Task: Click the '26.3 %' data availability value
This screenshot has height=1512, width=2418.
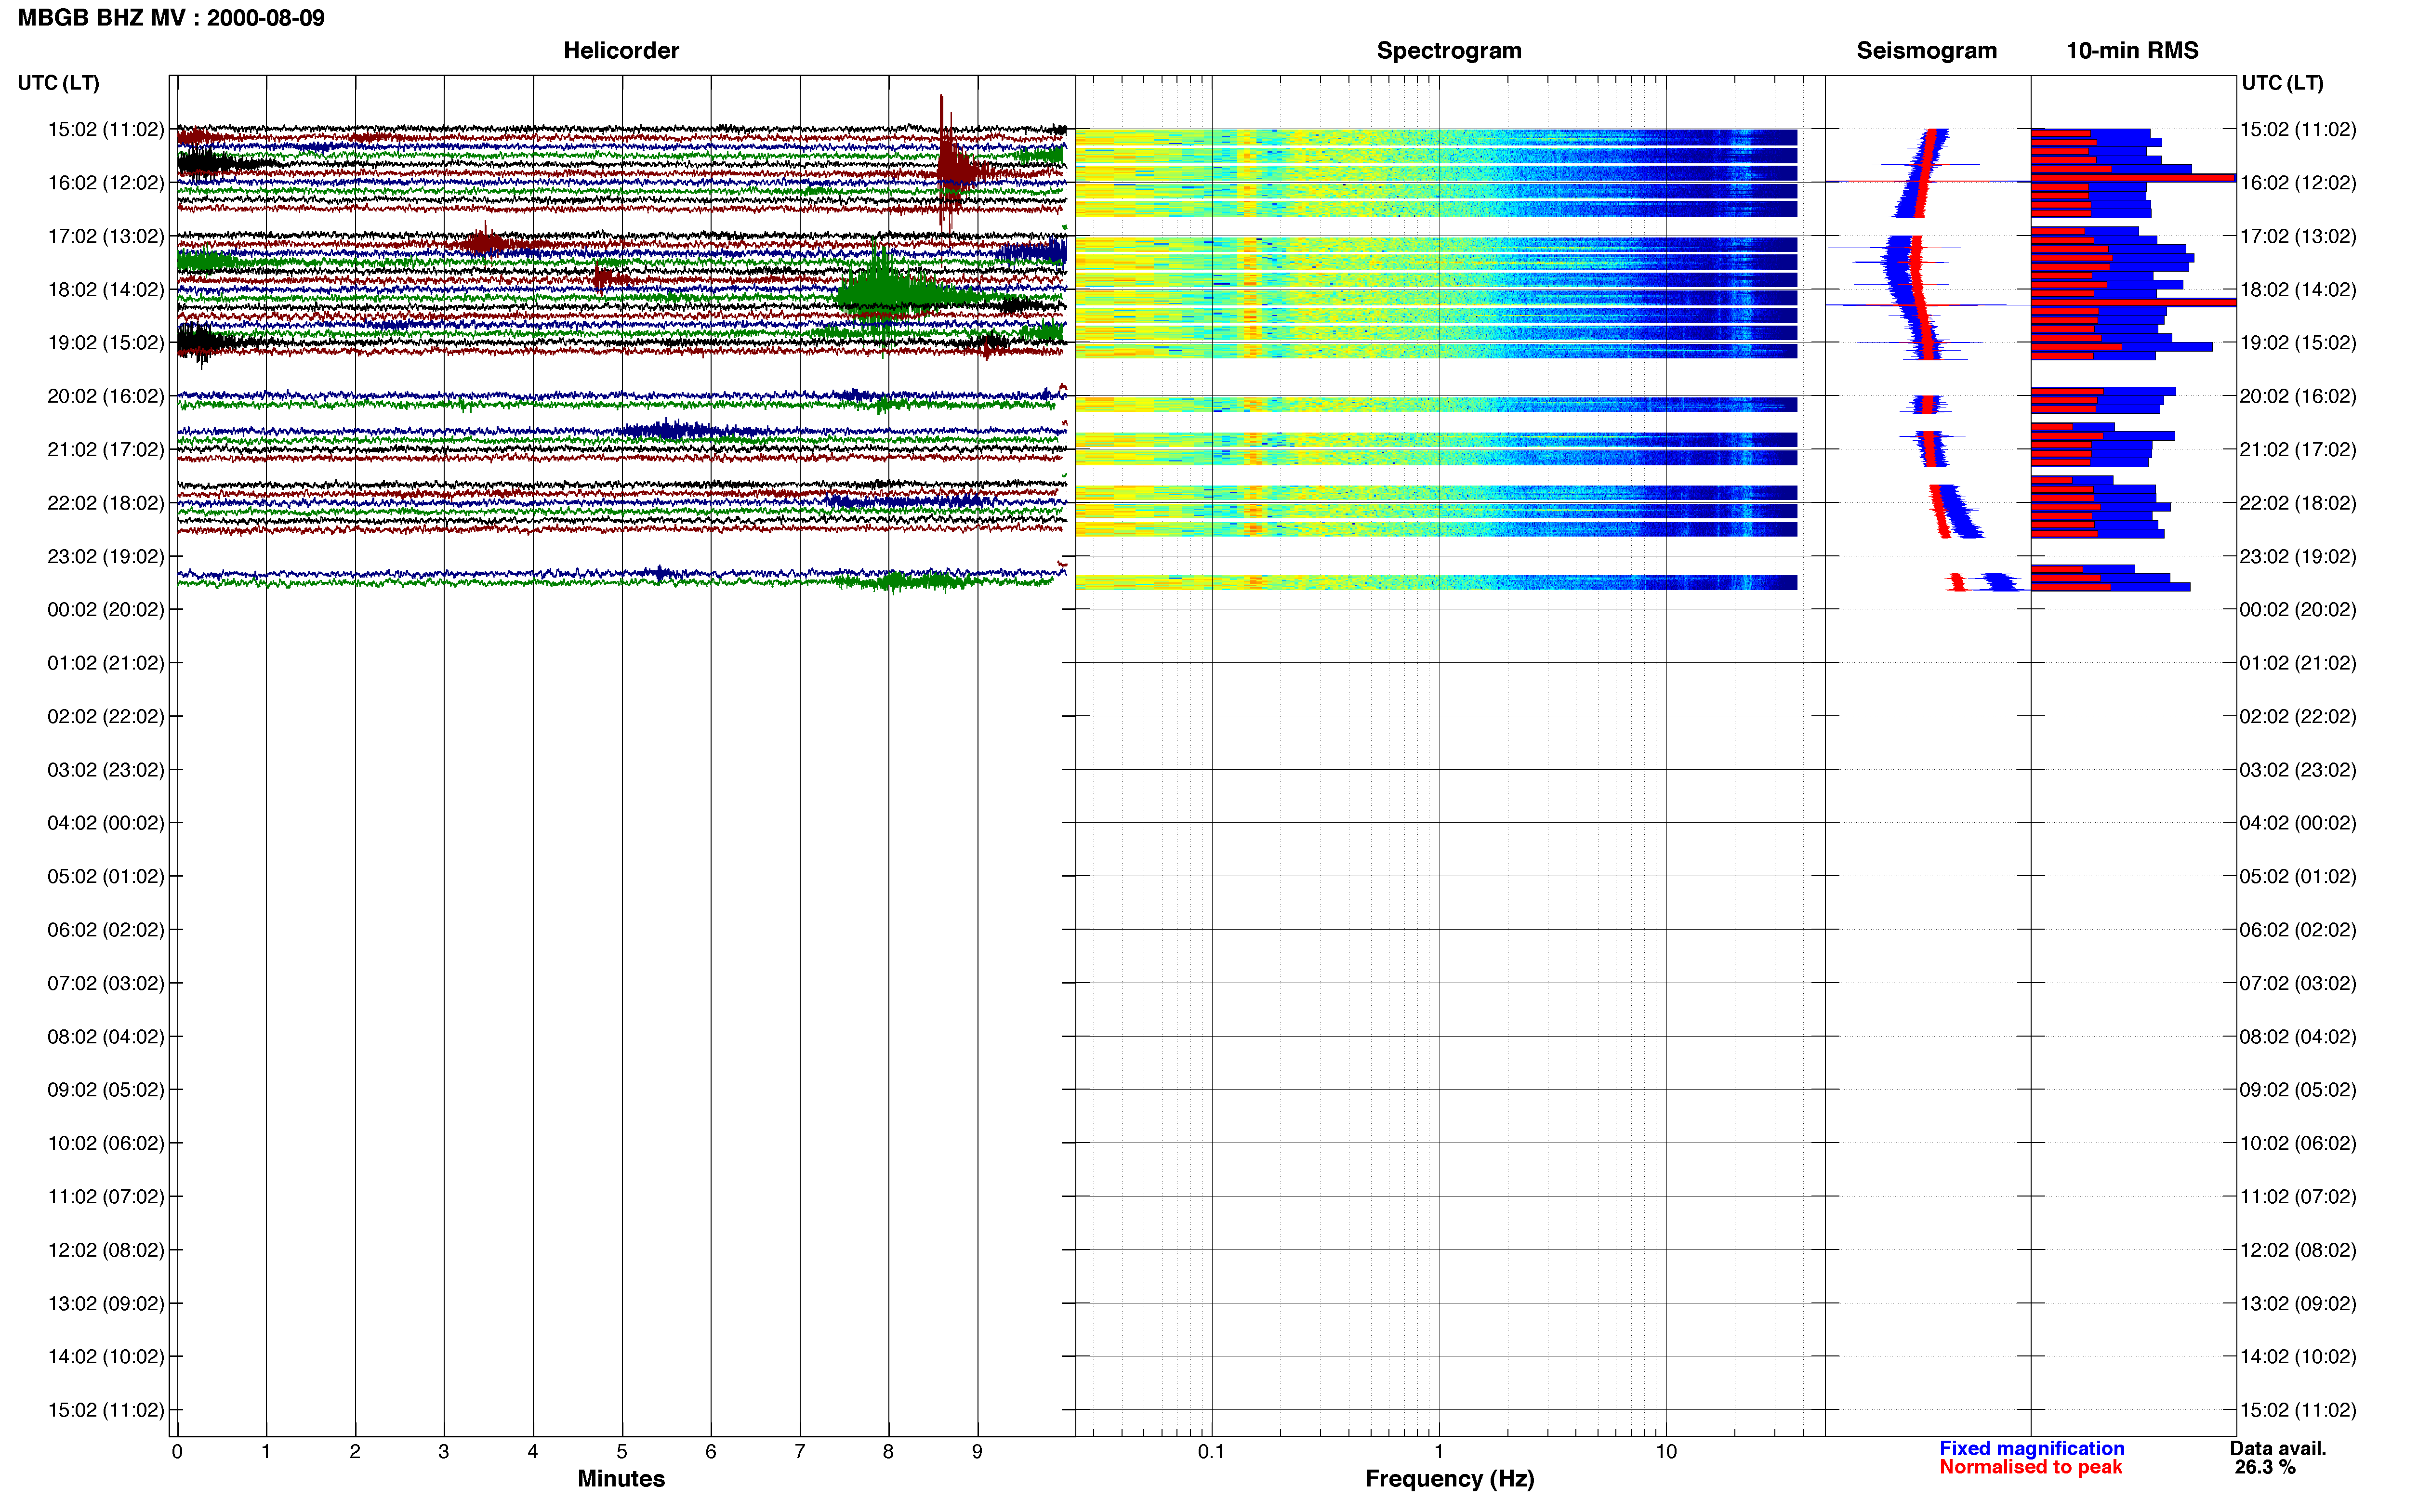Action: (2265, 1467)
